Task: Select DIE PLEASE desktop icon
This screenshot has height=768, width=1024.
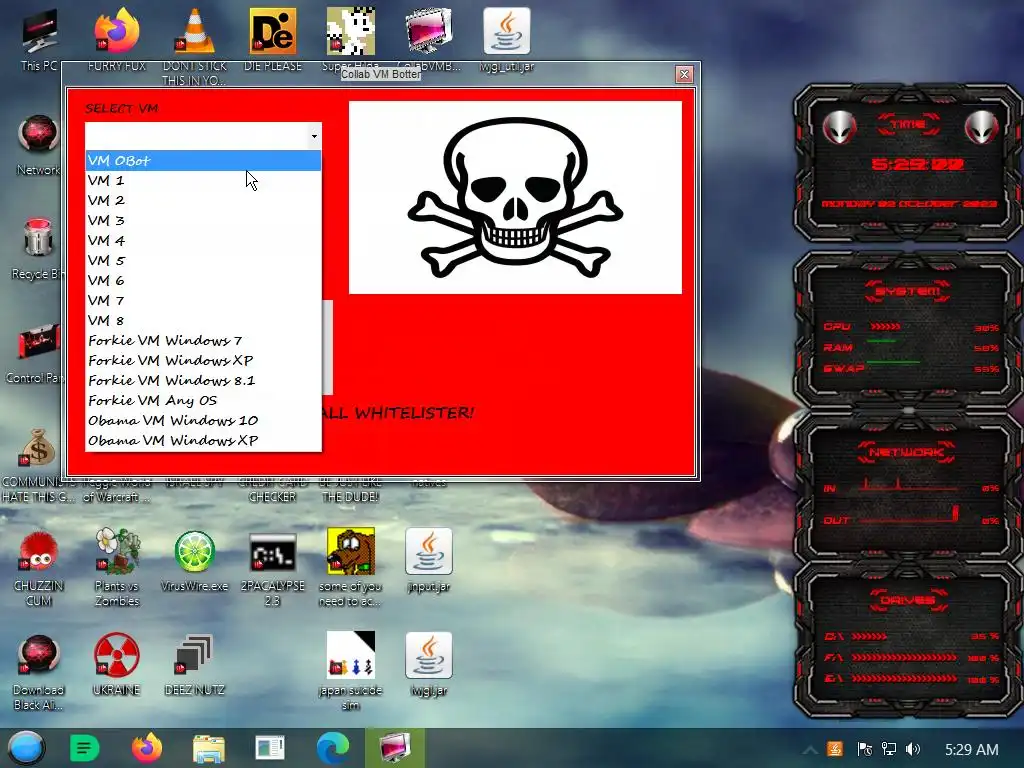Action: tap(273, 39)
